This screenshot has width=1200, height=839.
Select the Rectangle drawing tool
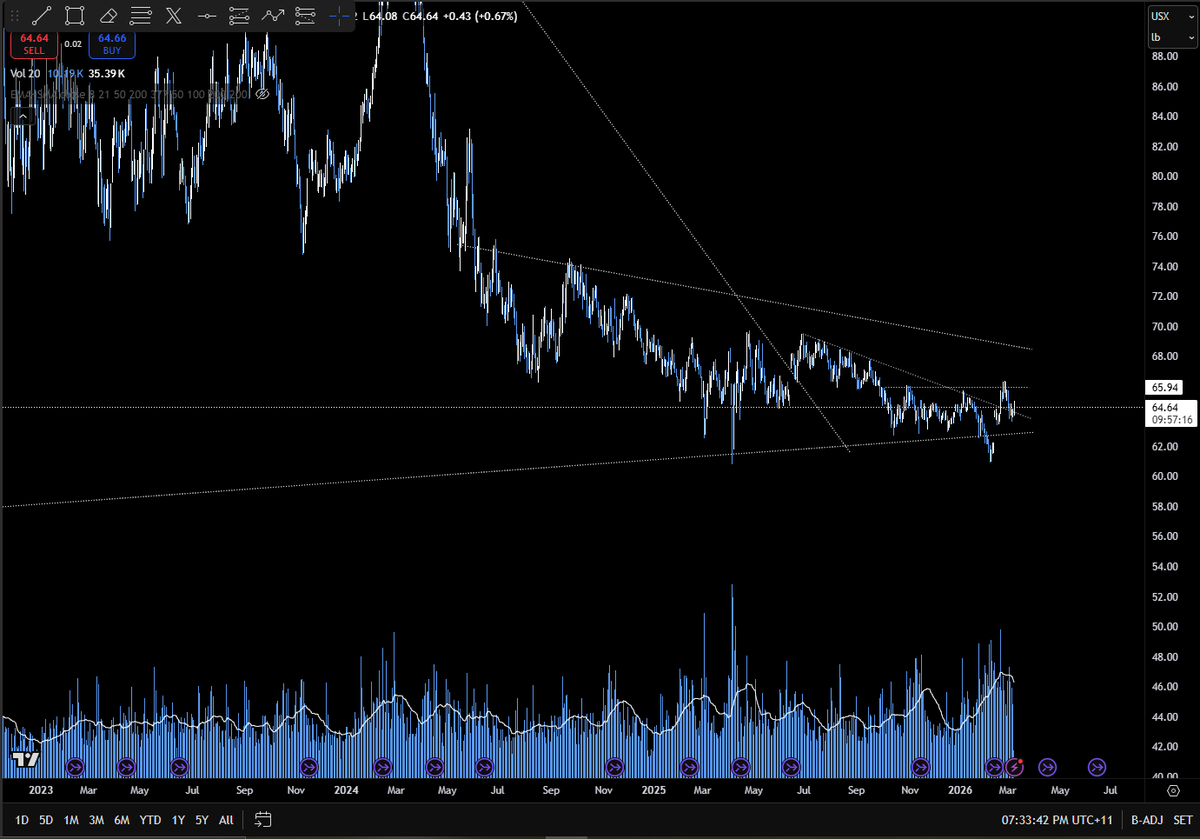[x=74, y=15]
